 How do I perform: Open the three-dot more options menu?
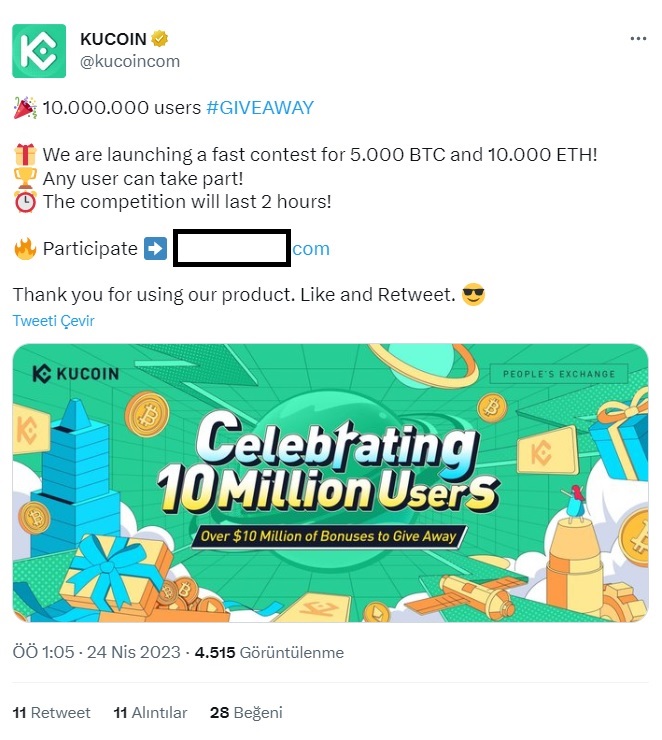point(637,39)
